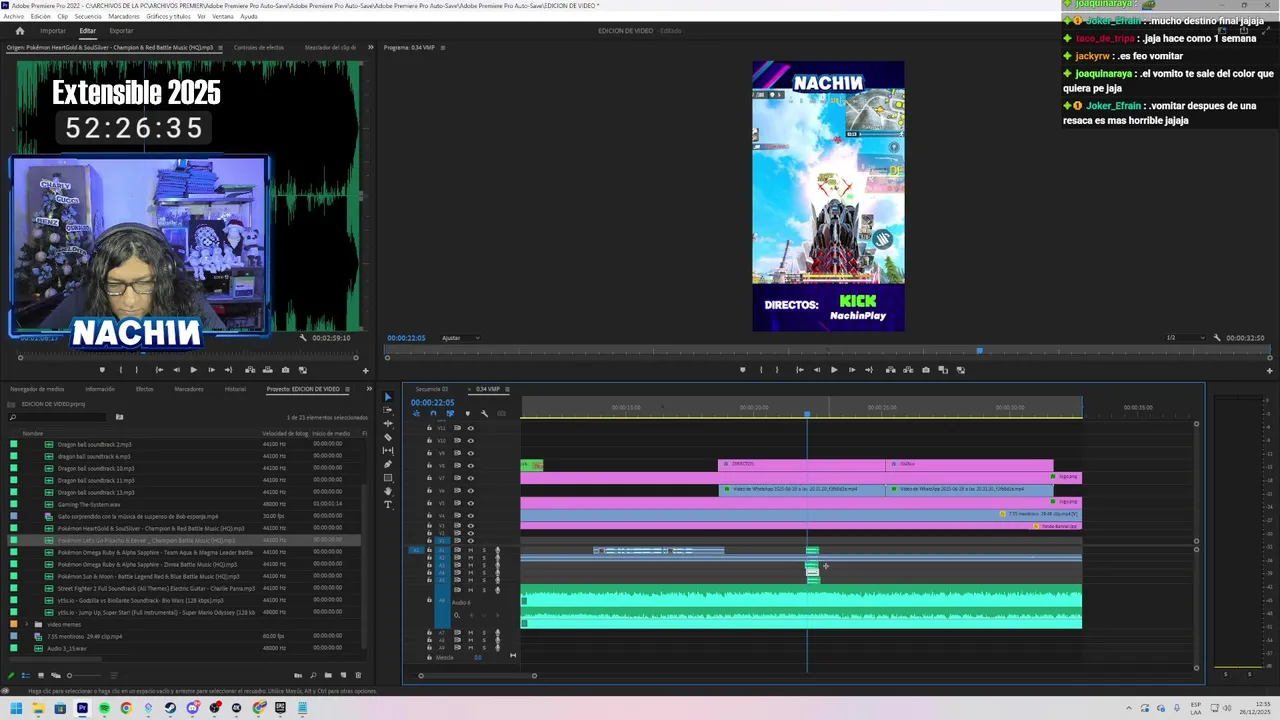
Task: Open the Archivo menu
Action: pos(13,17)
